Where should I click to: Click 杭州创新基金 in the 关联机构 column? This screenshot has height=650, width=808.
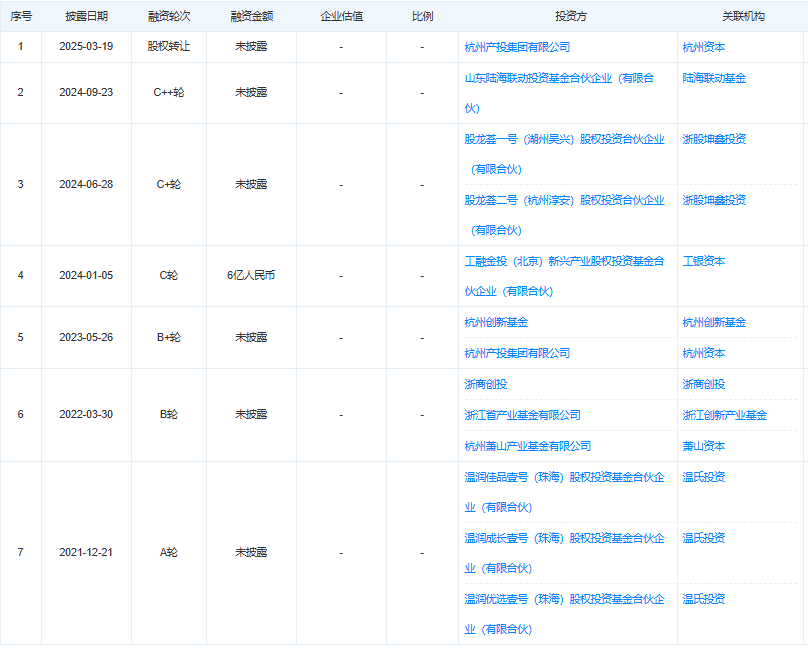pos(714,323)
